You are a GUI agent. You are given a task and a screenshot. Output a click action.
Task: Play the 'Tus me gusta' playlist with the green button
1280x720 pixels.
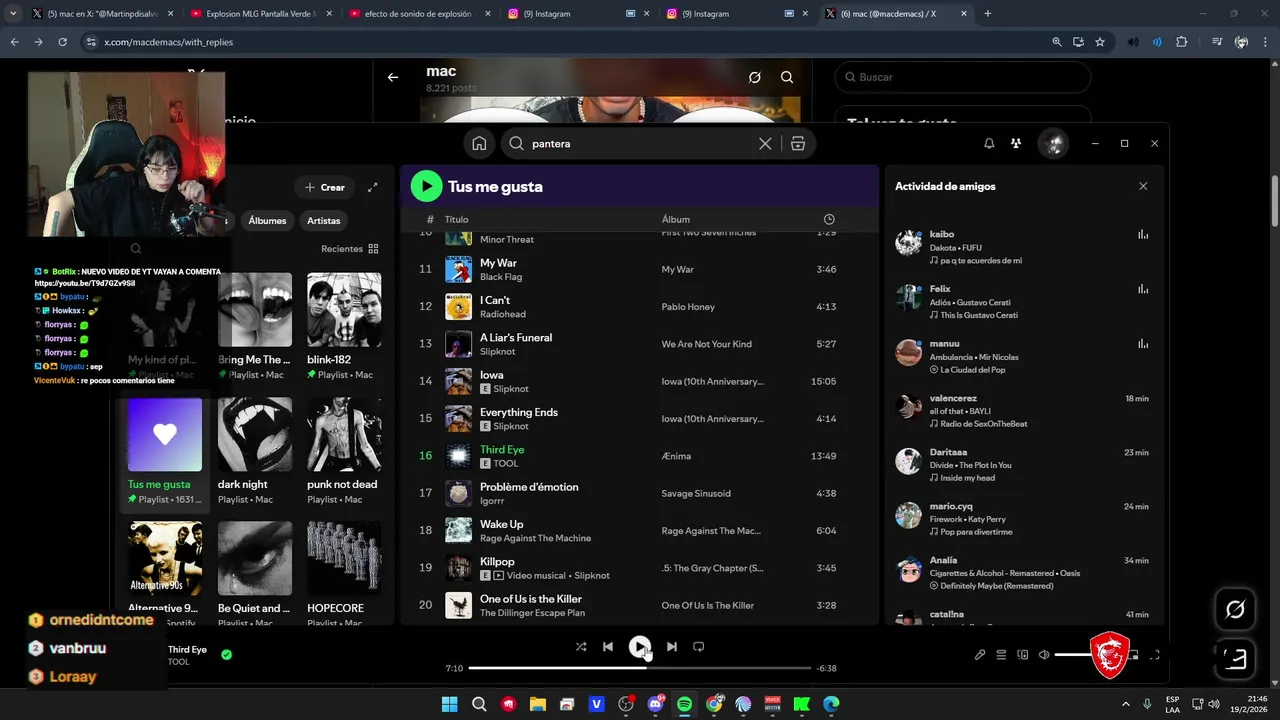(x=426, y=186)
